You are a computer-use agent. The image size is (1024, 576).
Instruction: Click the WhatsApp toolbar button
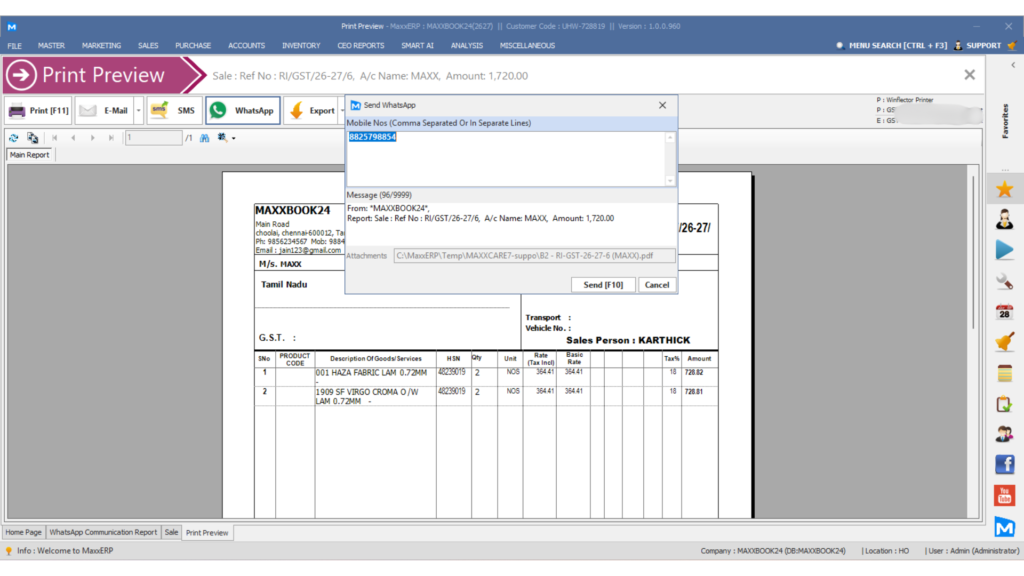(243, 110)
